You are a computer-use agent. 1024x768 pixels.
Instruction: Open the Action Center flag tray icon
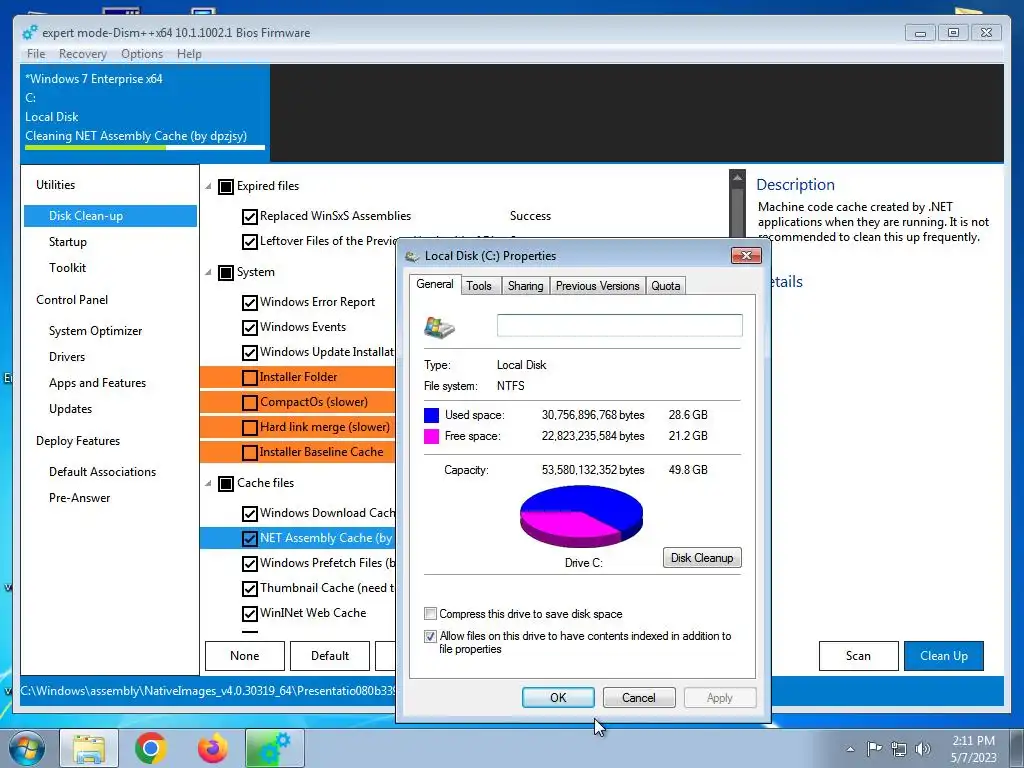click(874, 748)
